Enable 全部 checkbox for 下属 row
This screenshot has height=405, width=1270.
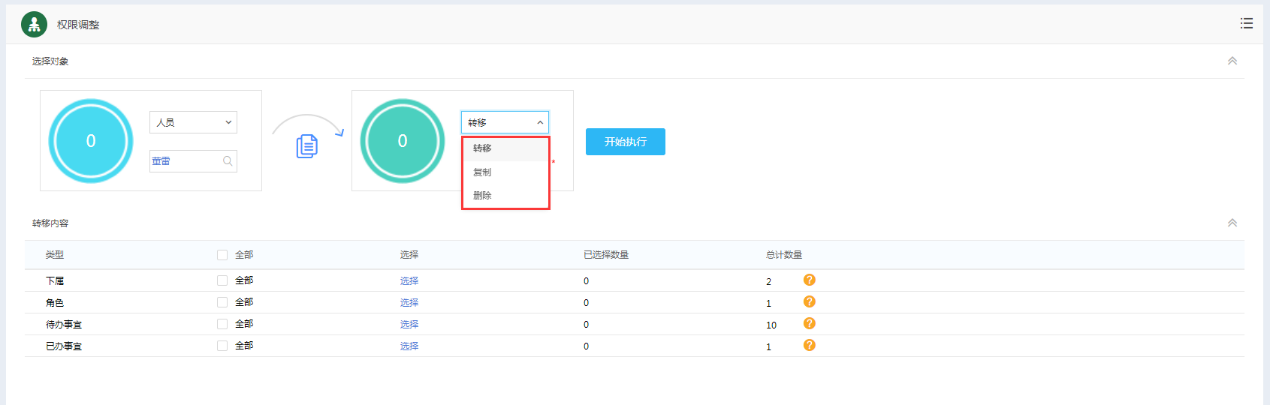tap(222, 281)
